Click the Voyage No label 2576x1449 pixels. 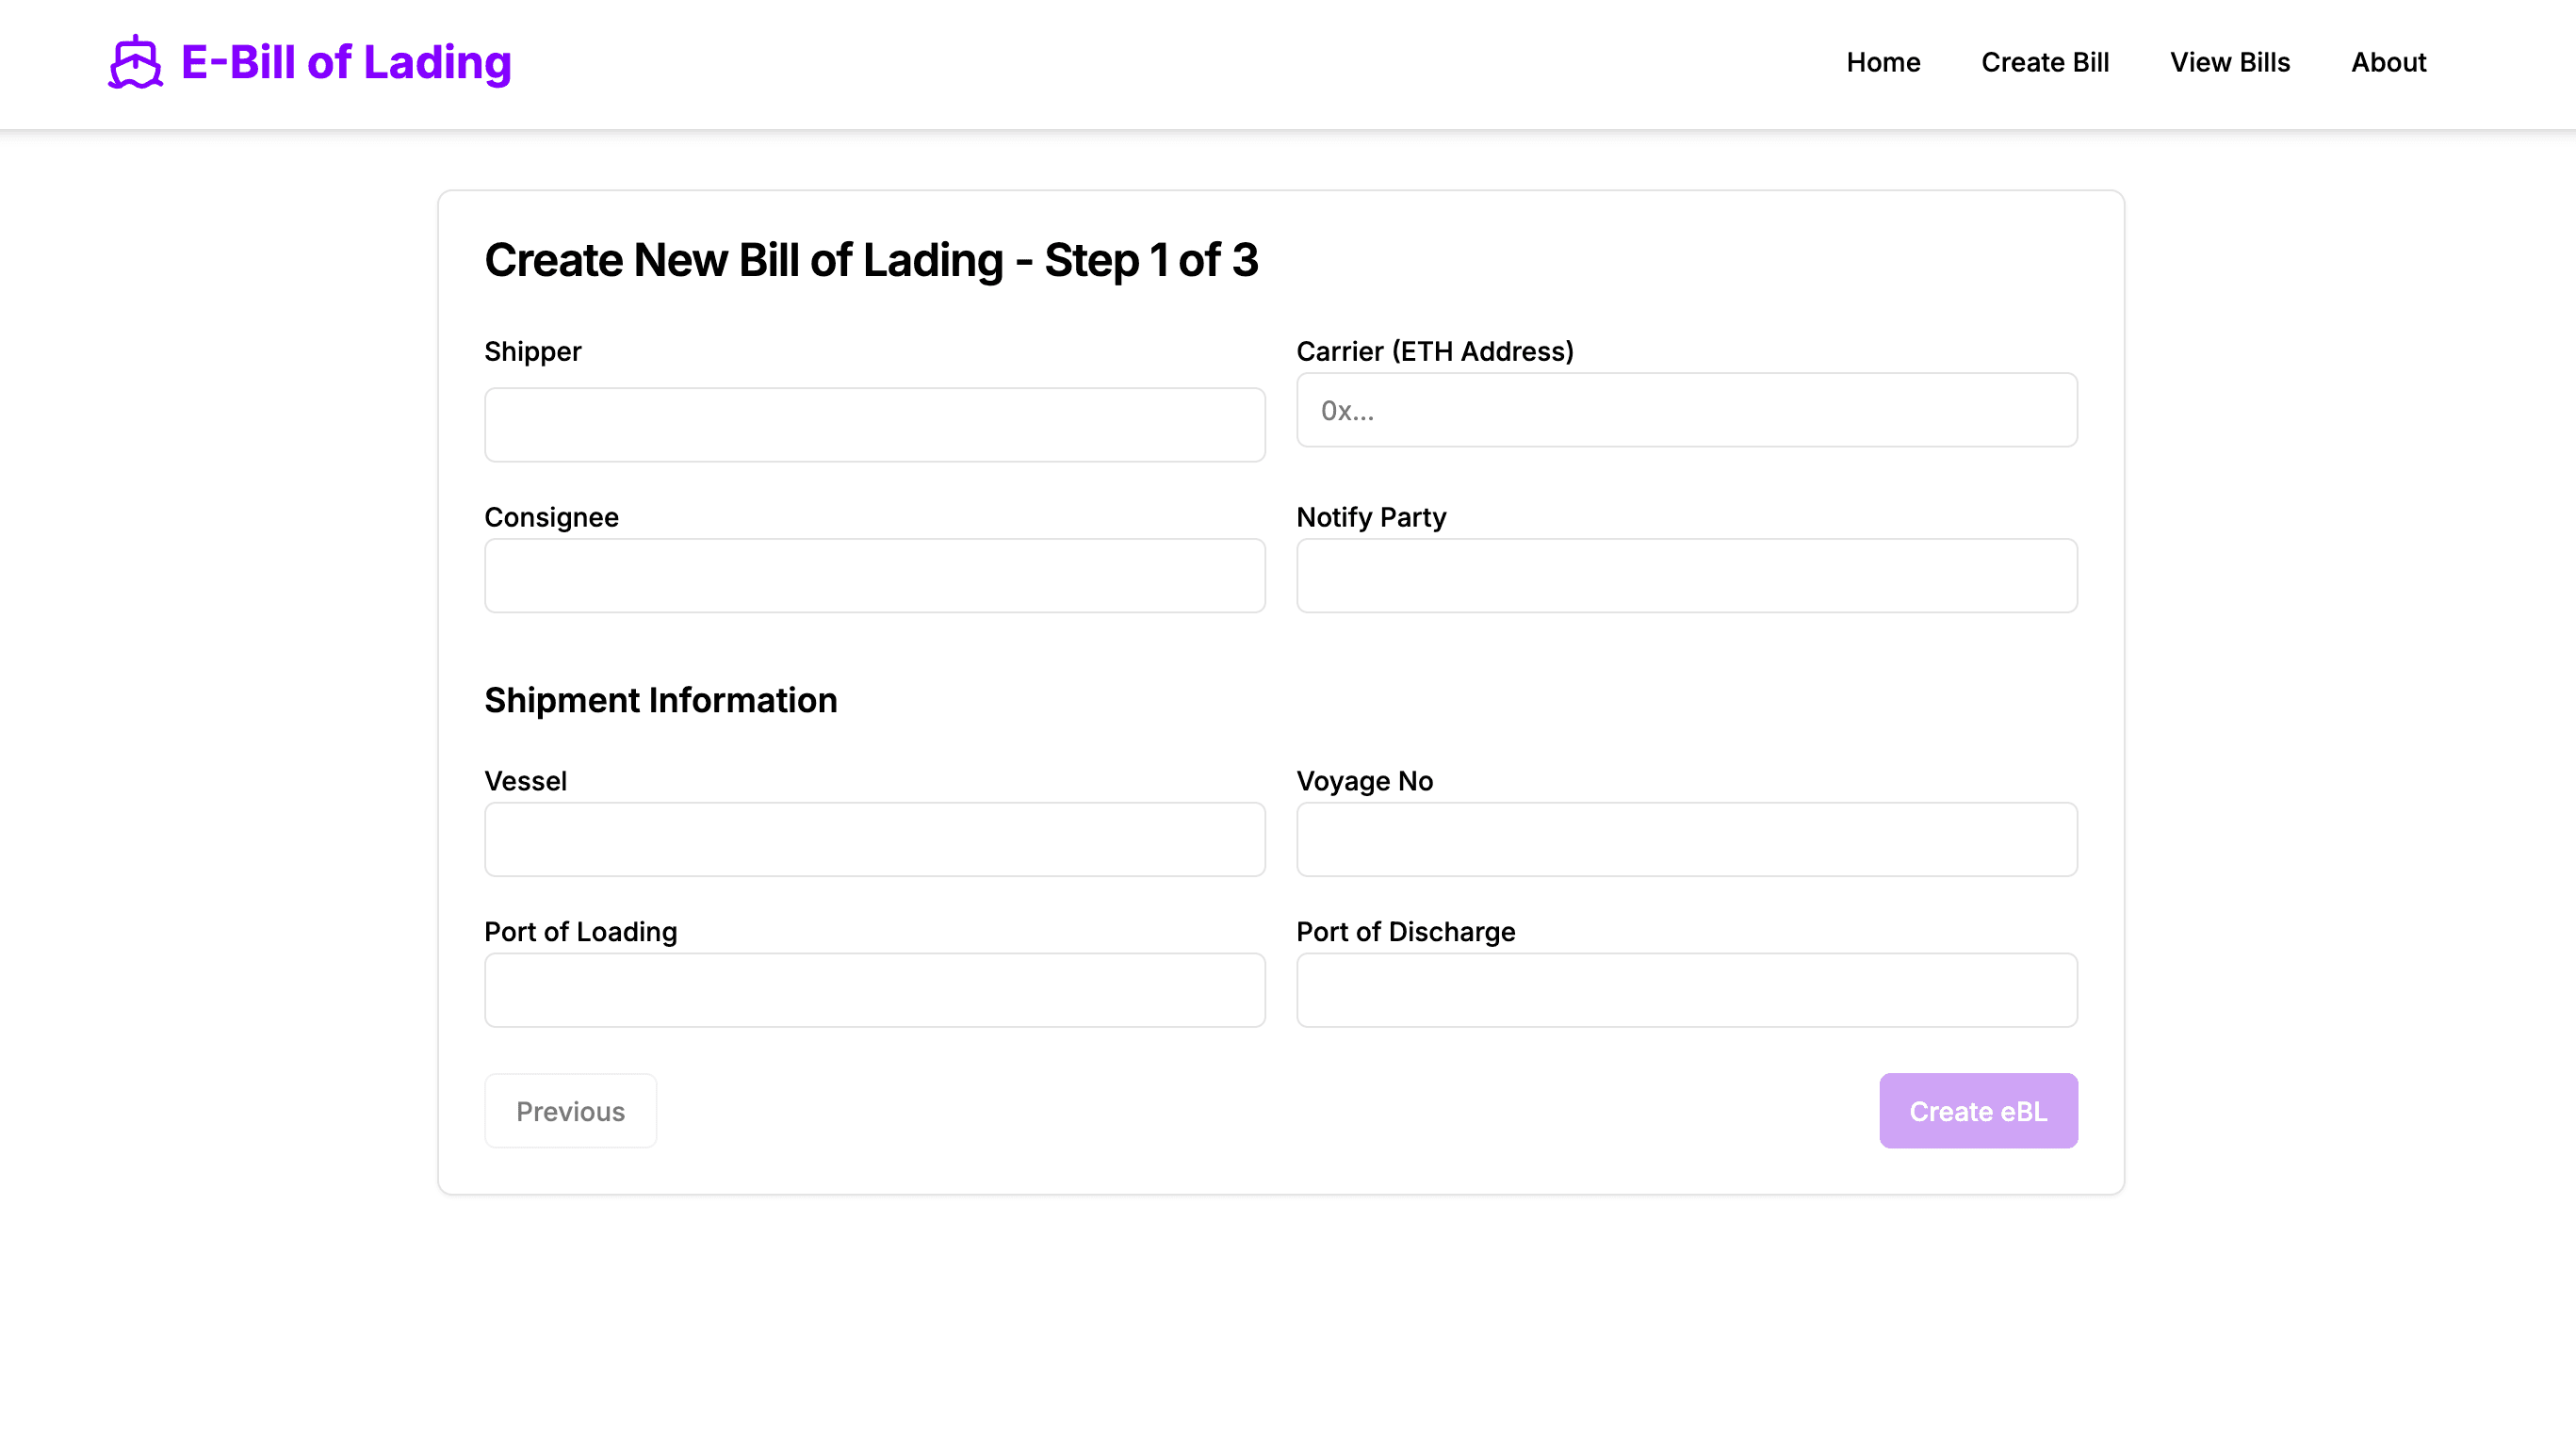point(1365,781)
